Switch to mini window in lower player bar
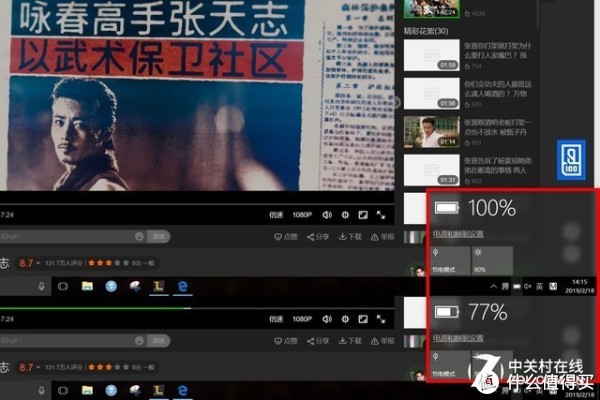 tap(363, 319)
